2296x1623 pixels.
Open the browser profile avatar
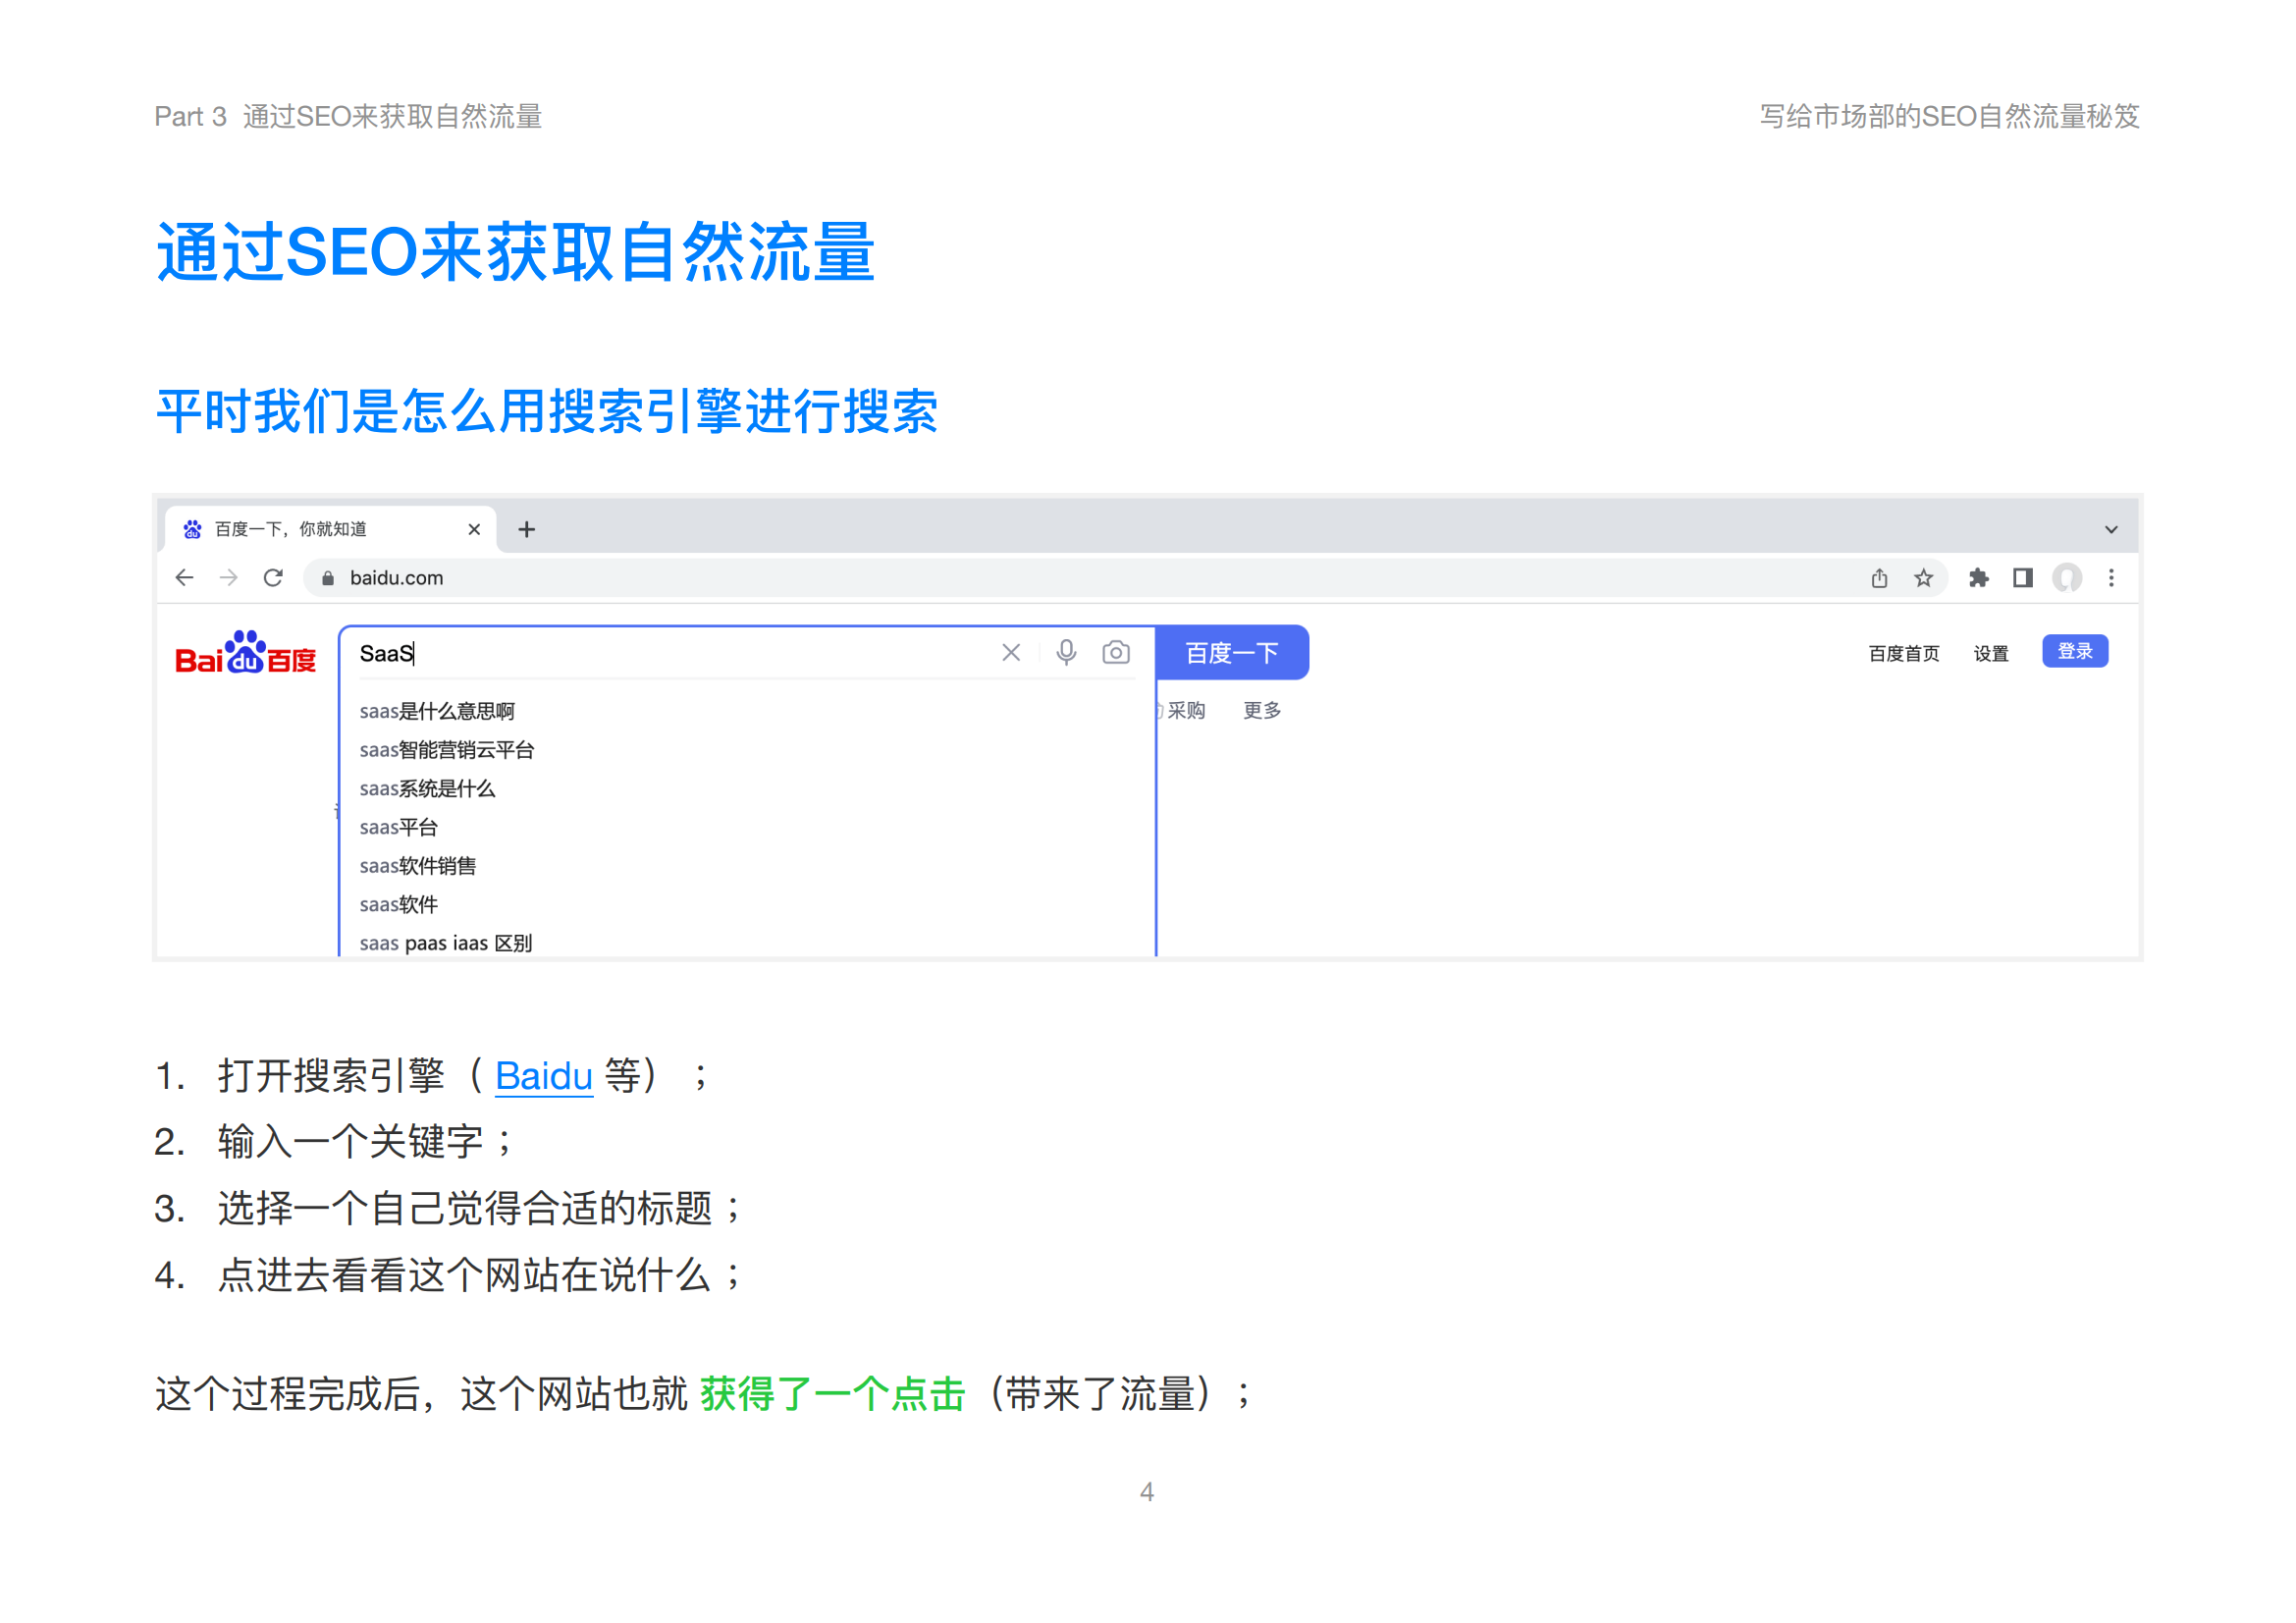tap(2066, 578)
